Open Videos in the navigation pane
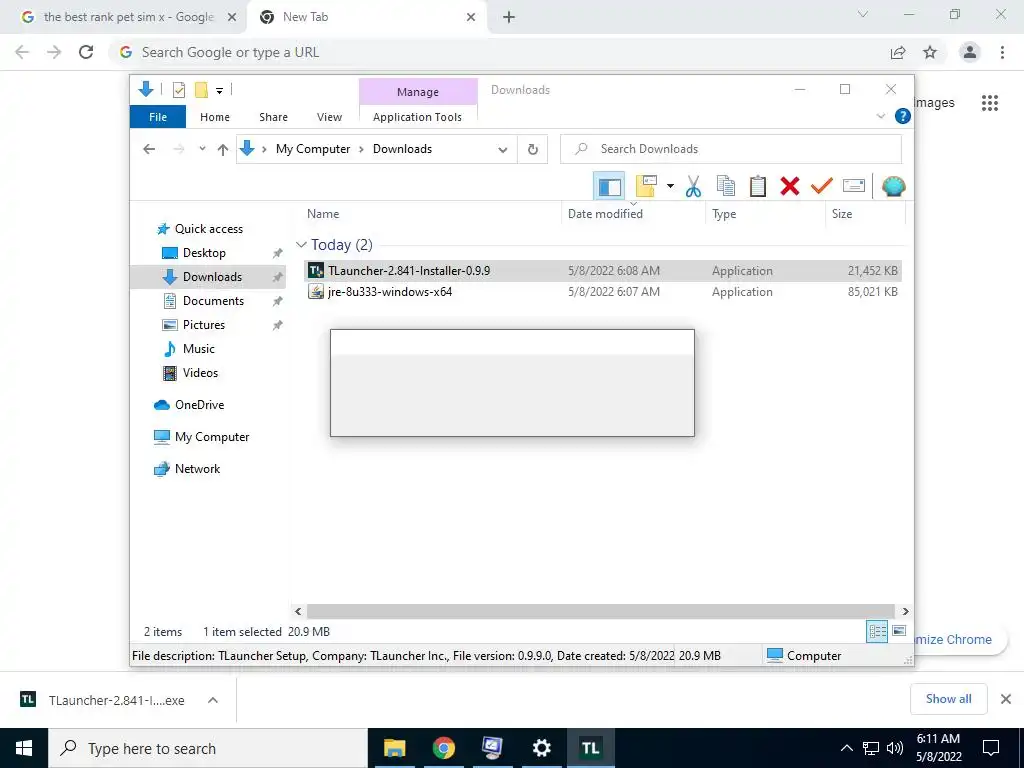The width and height of the screenshot is (1024, 768). point(200,373)
